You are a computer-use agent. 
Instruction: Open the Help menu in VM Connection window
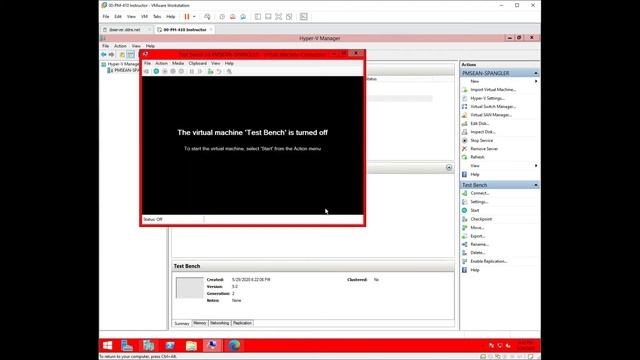point(229,64)
